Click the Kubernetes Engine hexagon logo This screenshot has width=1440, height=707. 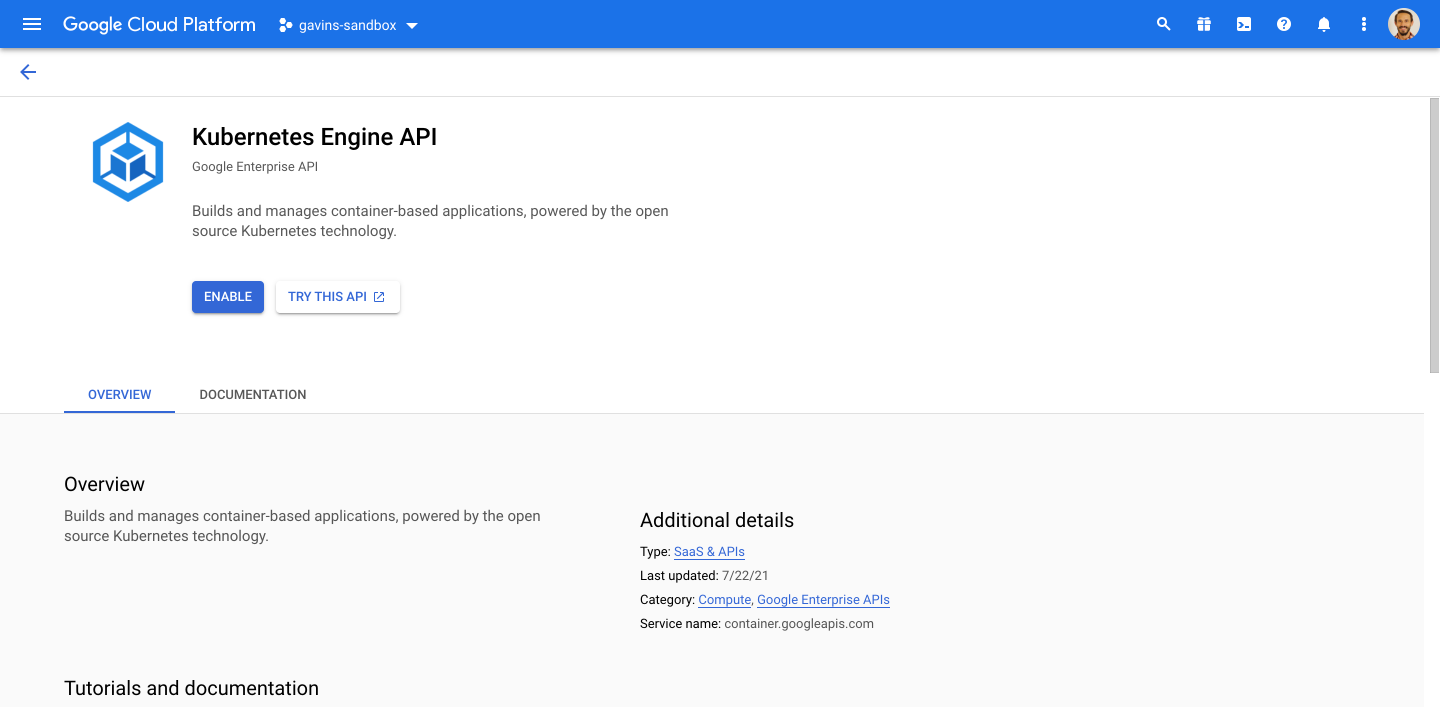(x=128, y=162)
